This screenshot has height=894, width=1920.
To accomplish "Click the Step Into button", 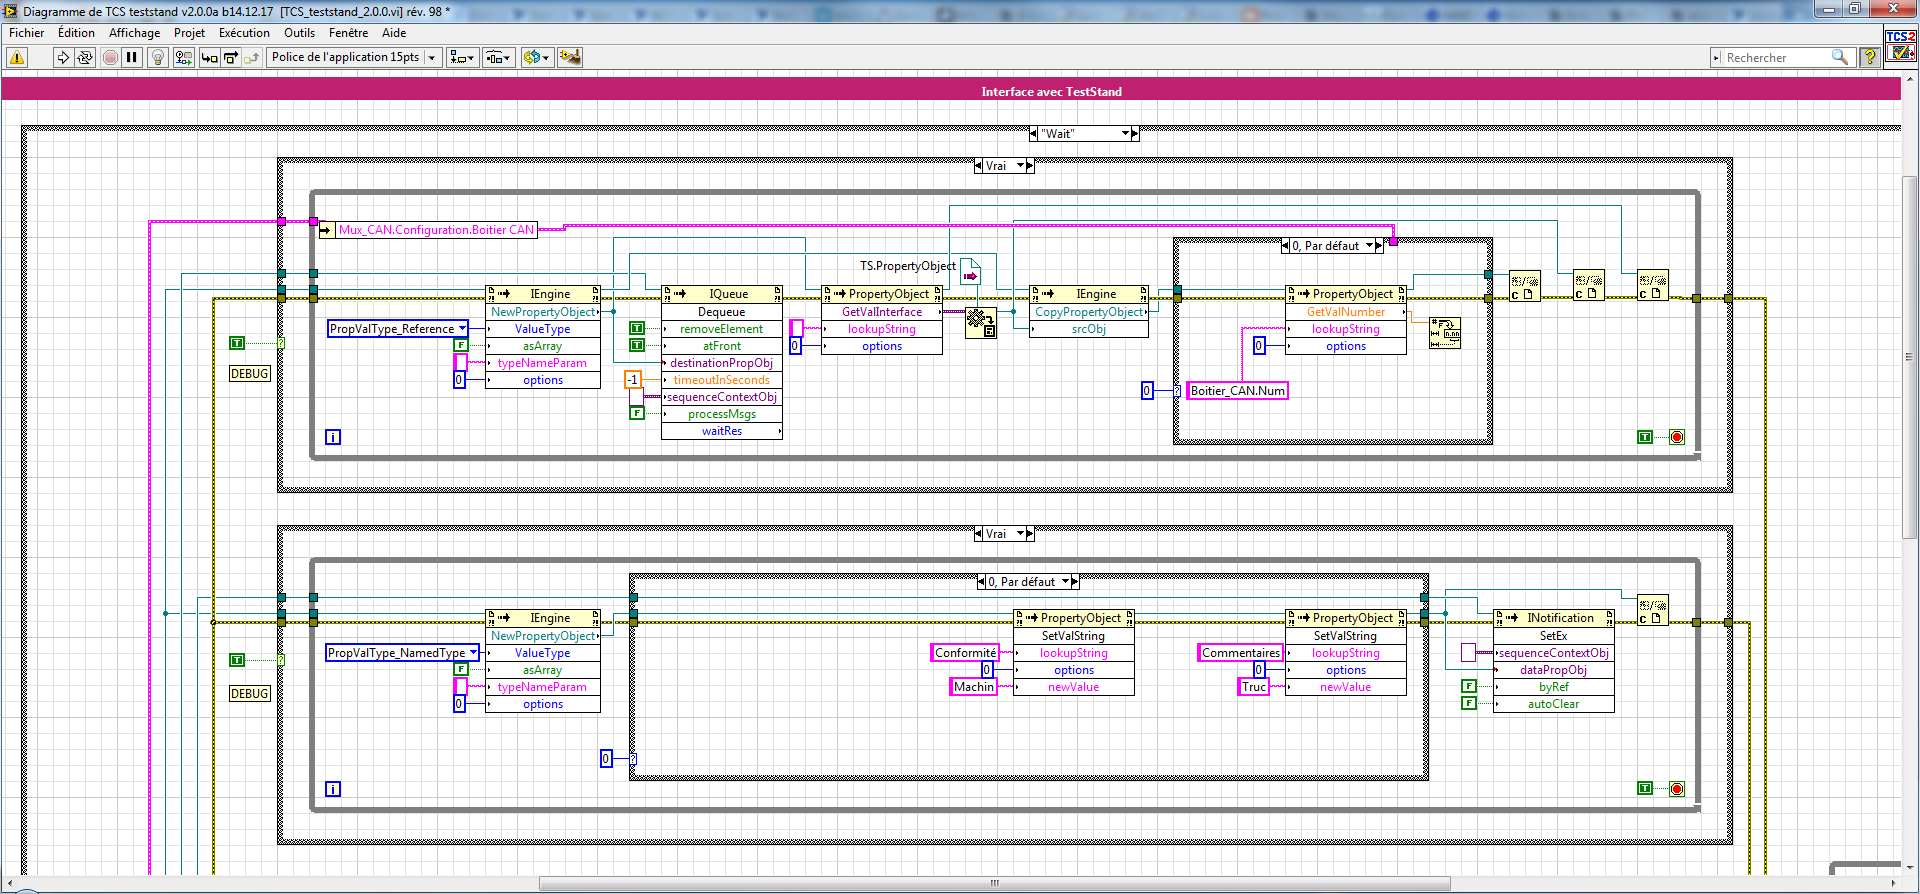I will (209, 58).
